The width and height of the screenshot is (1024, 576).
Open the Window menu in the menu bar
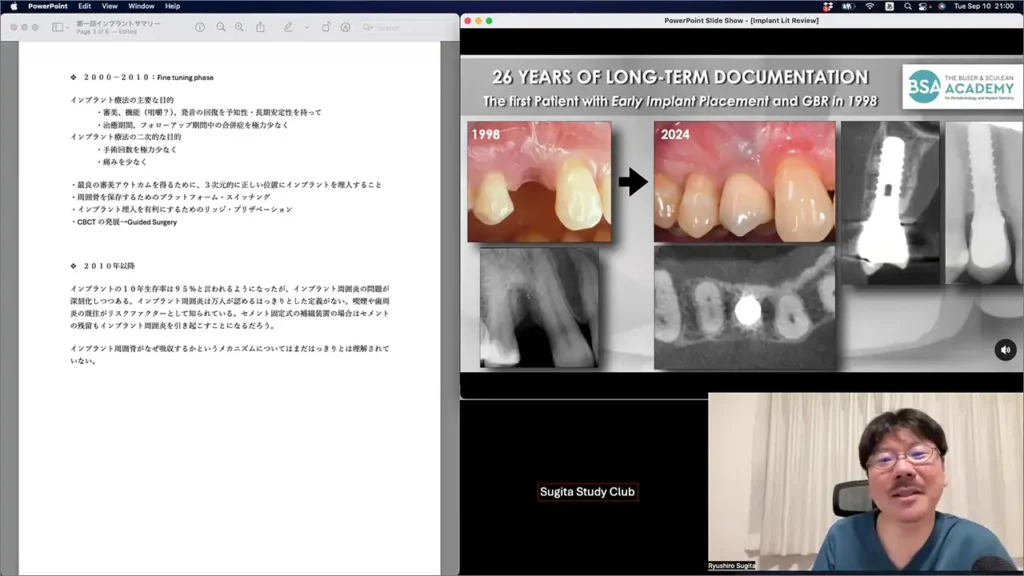pos(141,6)
